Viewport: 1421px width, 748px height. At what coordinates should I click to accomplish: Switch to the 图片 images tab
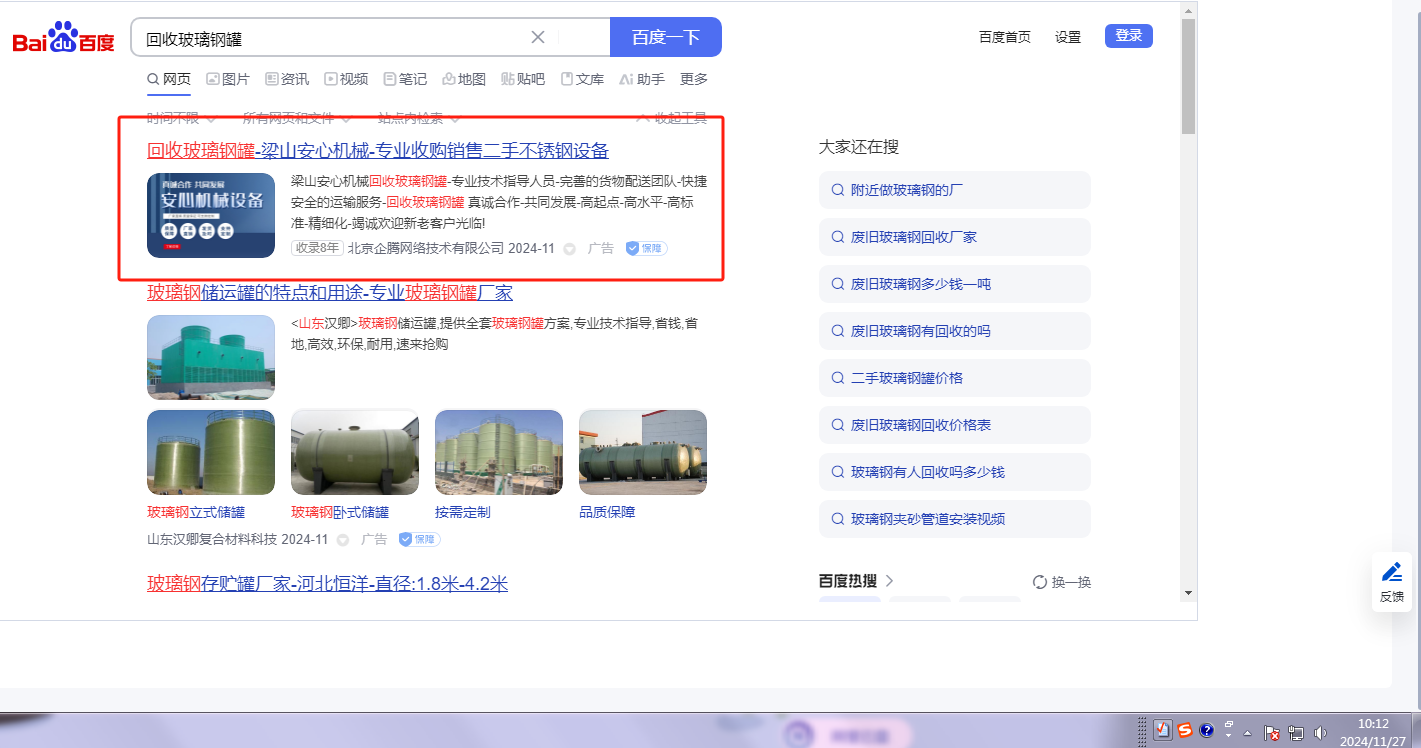point(227,79)
